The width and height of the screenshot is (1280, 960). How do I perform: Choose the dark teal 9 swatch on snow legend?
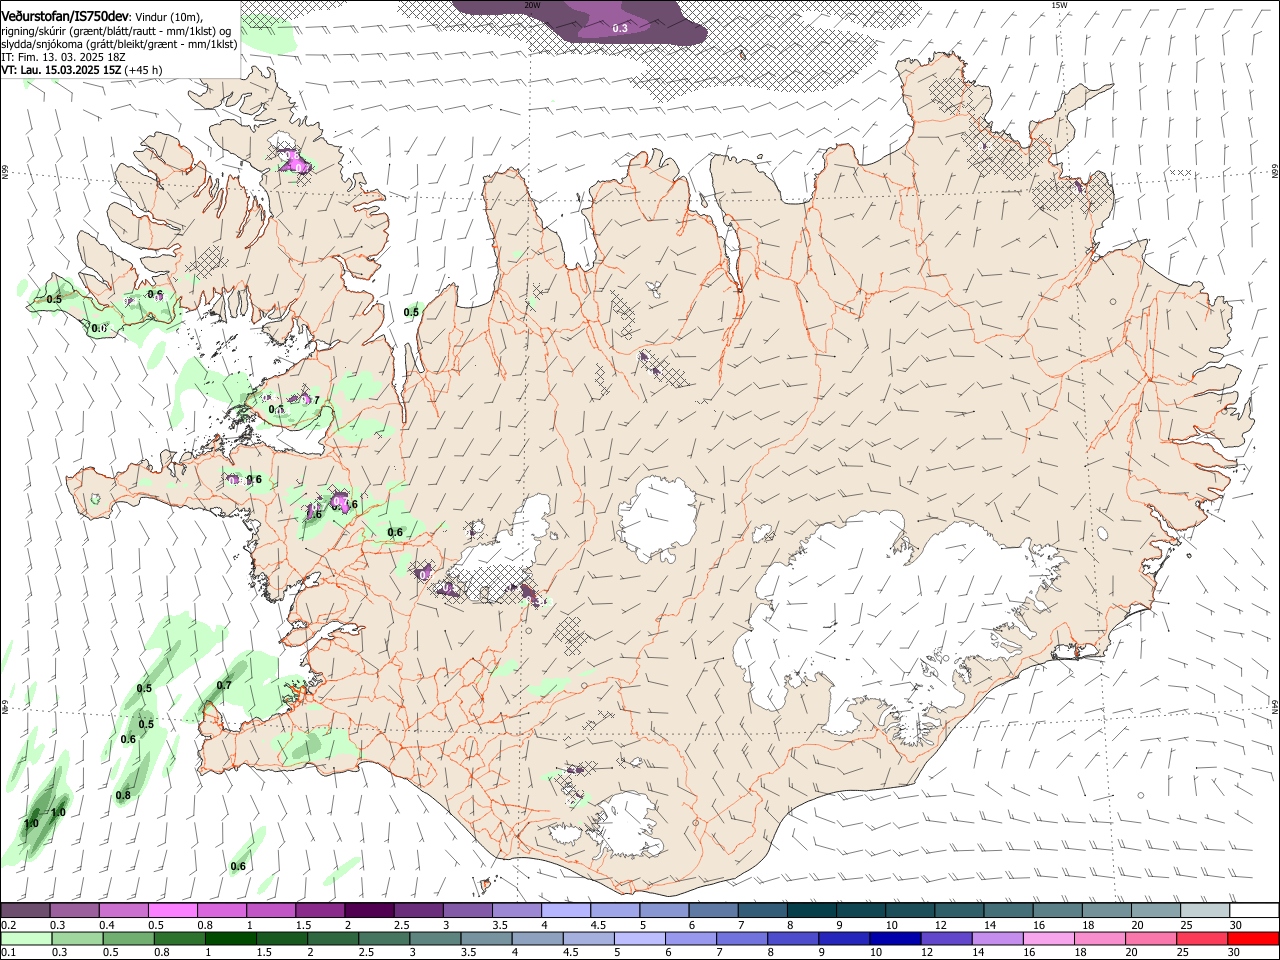click(861, 911)
